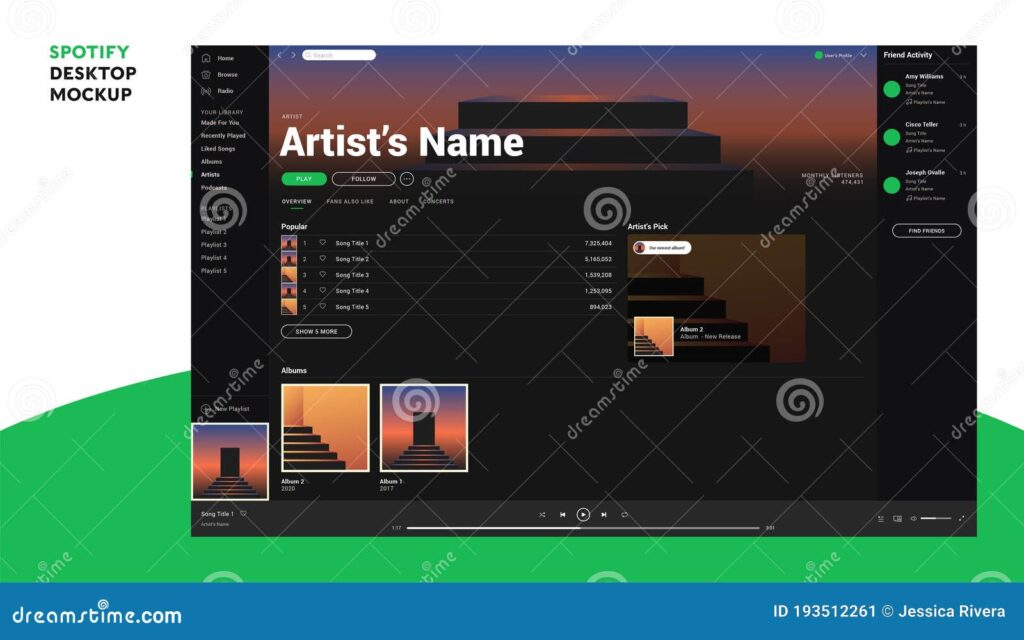Open Albums in library sidebar
Viewport: 1024px width, 640px height.
pyautogui.click(x=212, y=162)
